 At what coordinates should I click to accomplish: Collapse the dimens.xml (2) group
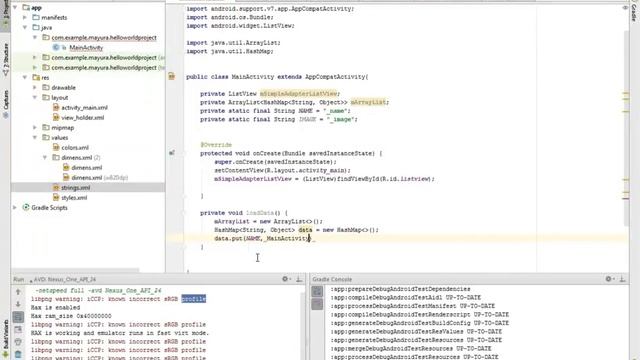click(45, 158)
